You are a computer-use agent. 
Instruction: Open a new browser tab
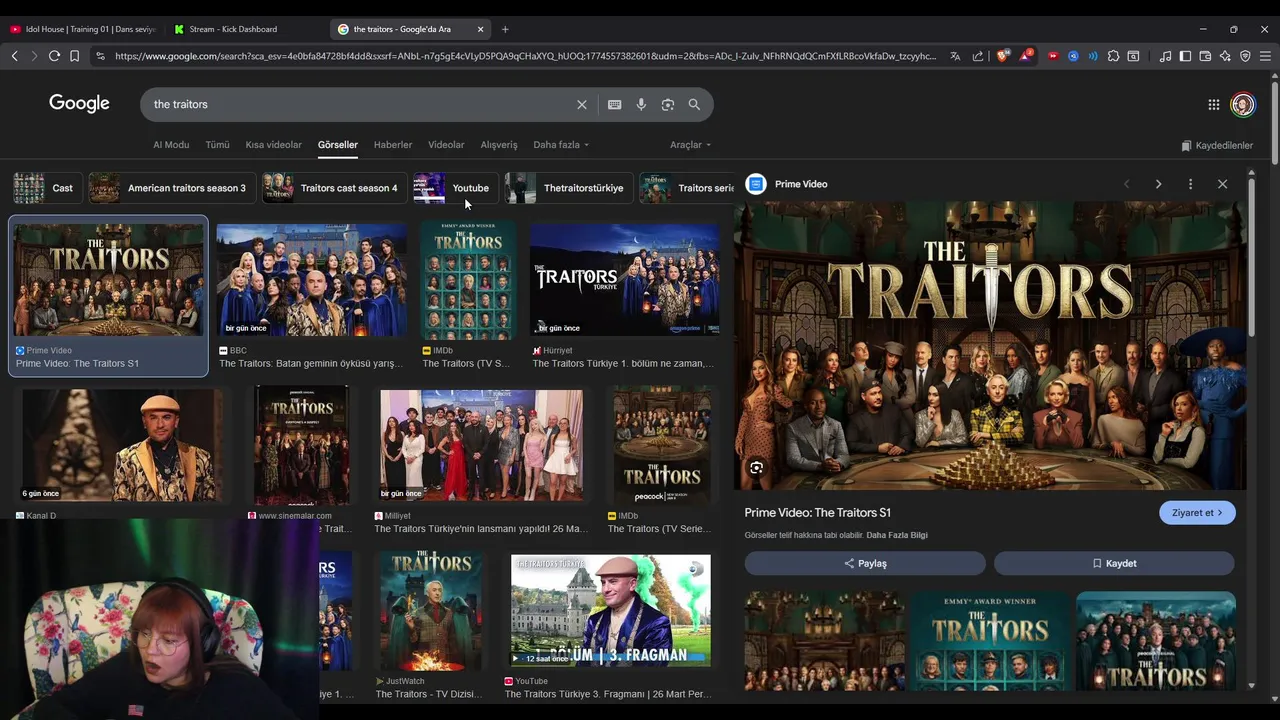click(x=505, y=29)
